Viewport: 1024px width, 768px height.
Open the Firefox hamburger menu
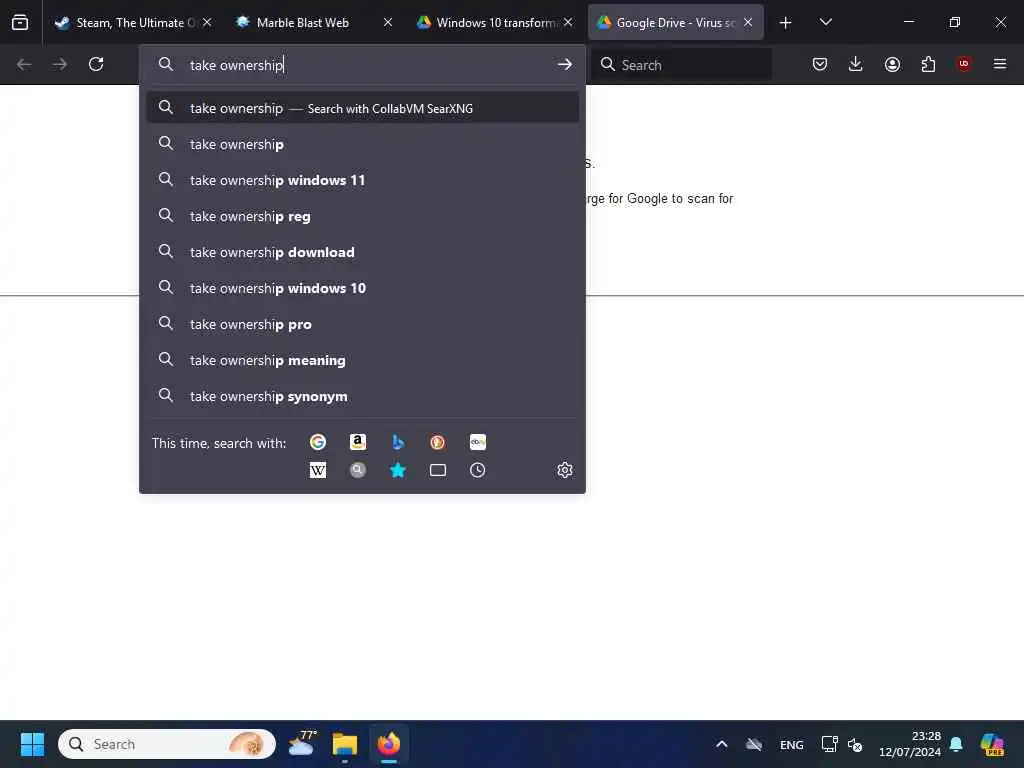1000,64
